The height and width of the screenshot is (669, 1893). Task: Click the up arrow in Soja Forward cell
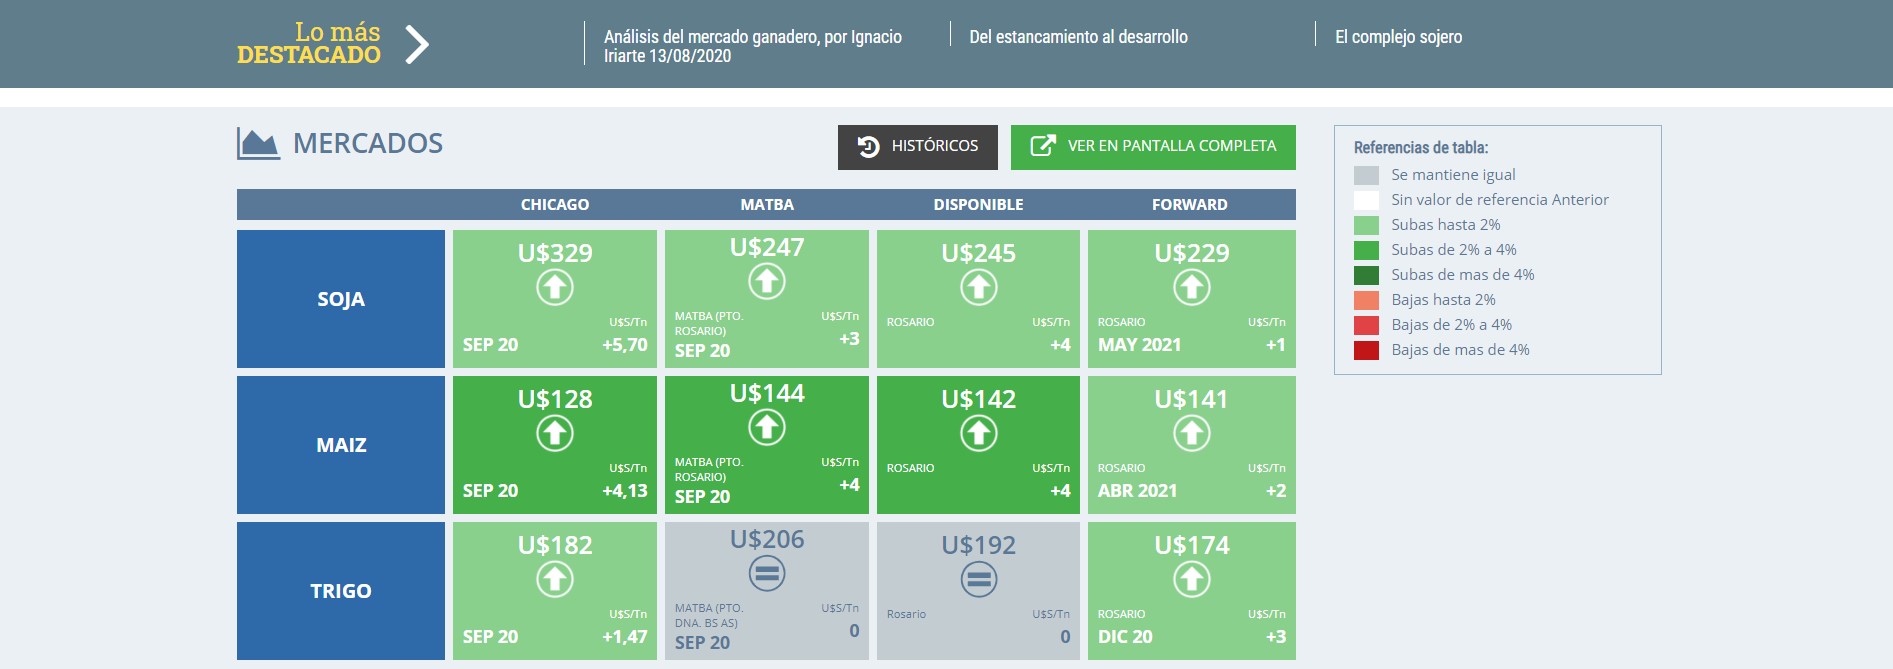tap(1191, 288)
